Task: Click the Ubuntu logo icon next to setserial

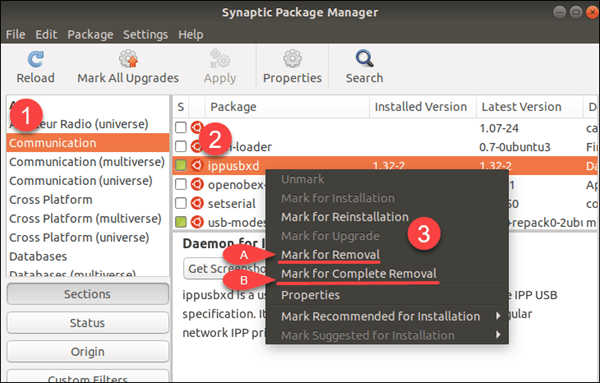Action: coord(197,203)
